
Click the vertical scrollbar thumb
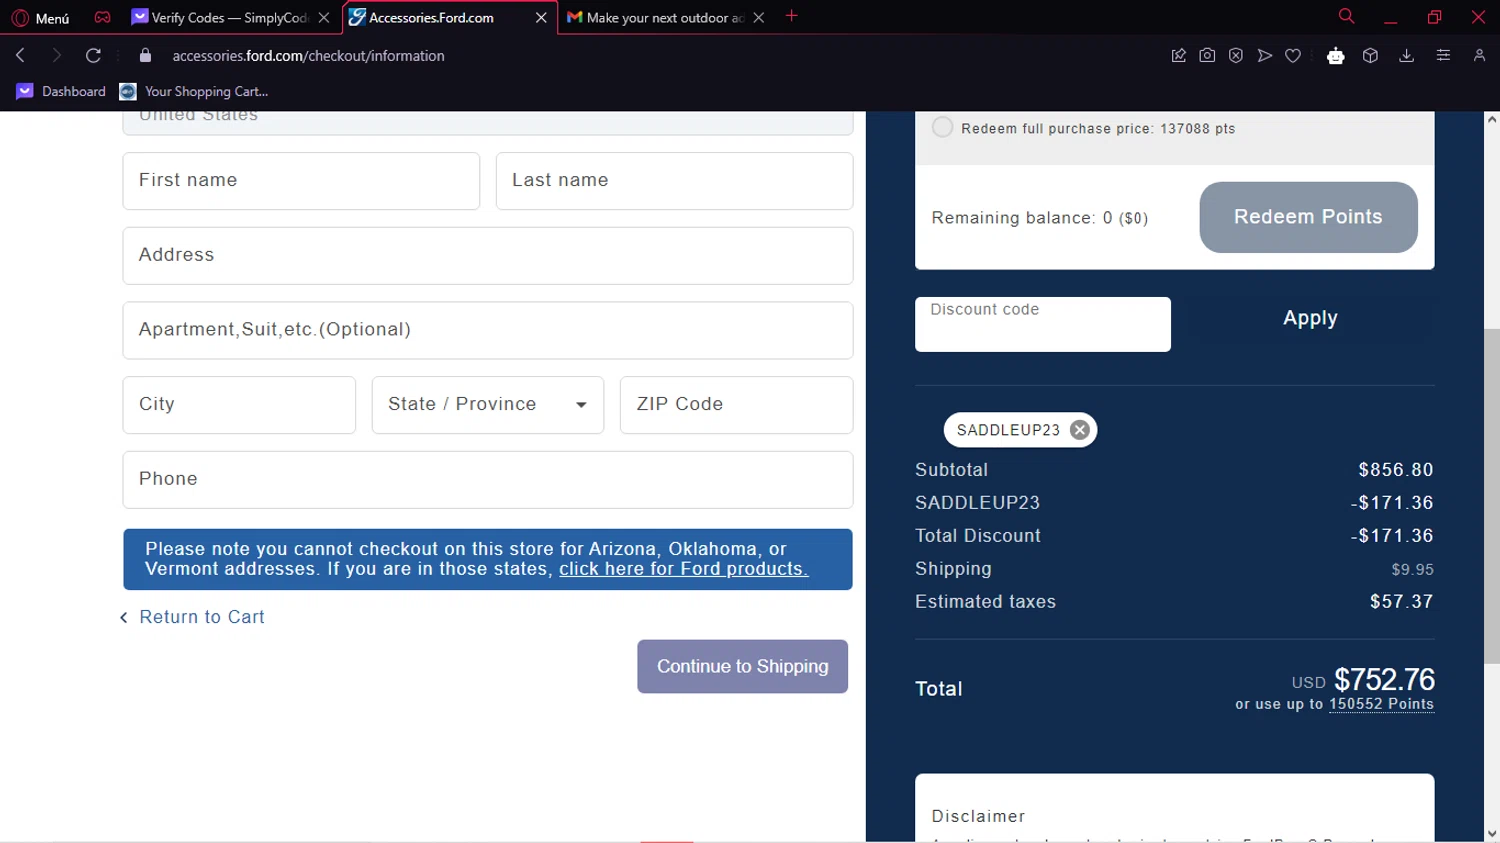click(1491, 495)
